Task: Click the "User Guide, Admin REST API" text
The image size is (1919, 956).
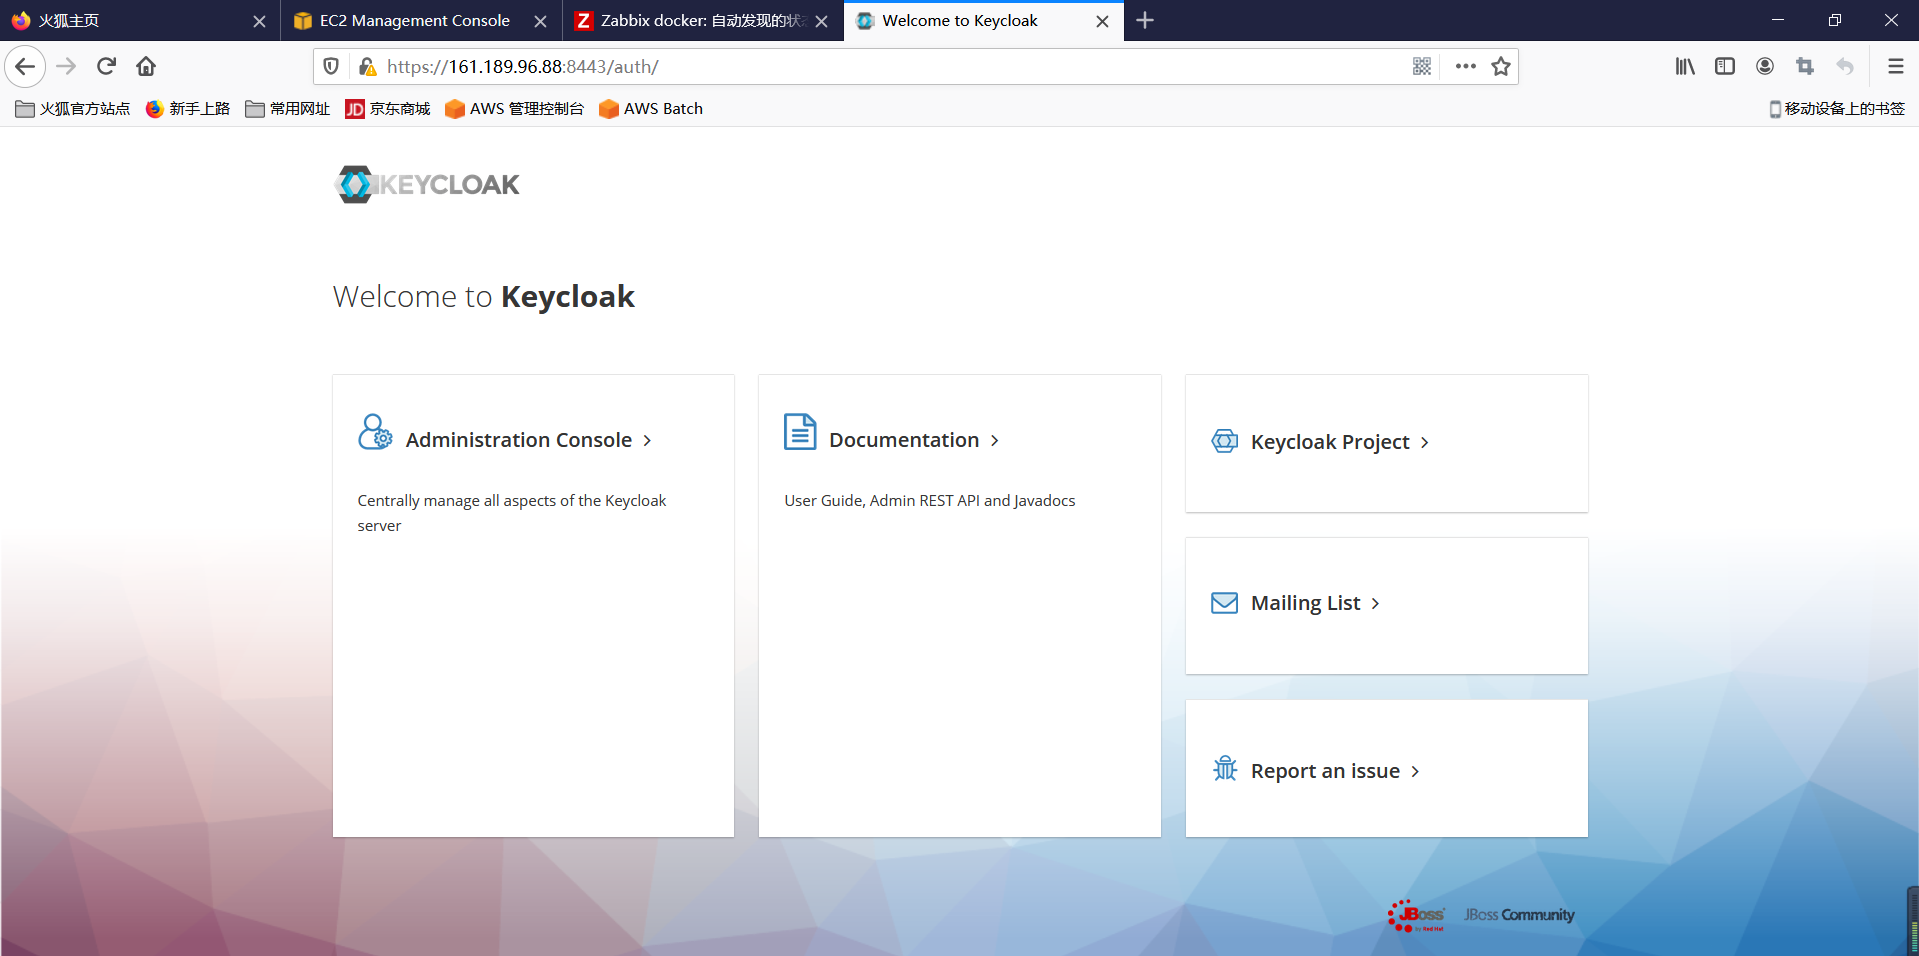Action: click(930, 500)
